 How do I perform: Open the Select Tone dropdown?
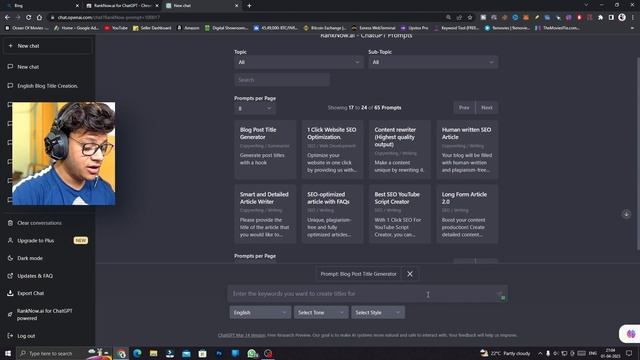tap(321, 312)
